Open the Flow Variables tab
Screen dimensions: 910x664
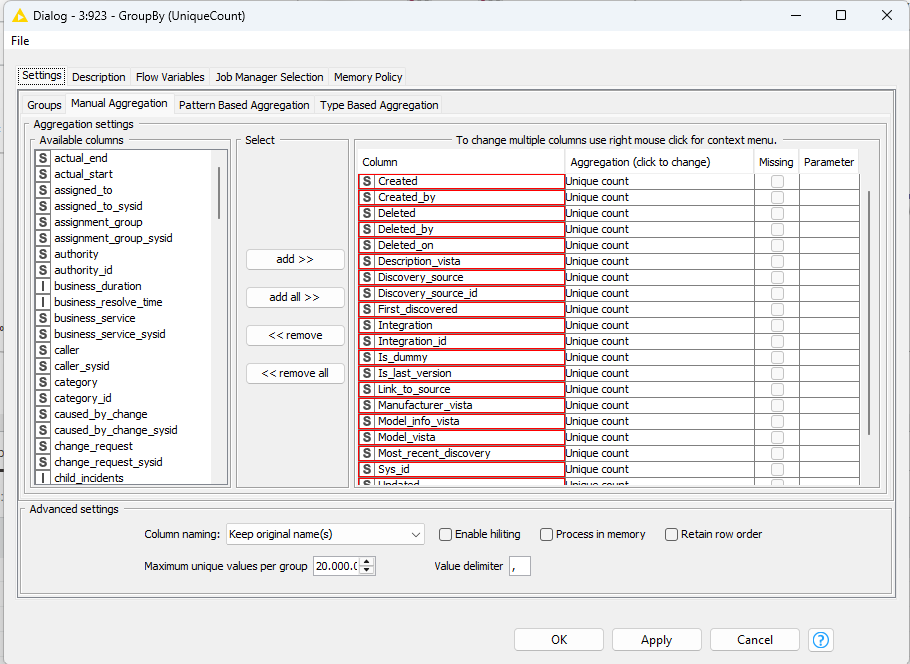point(170,77)
